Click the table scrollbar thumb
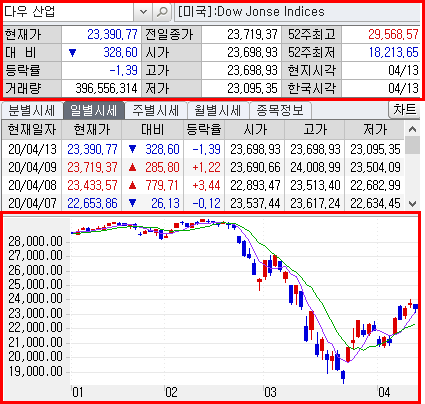 pyautogui.click(x=413, y=145)
